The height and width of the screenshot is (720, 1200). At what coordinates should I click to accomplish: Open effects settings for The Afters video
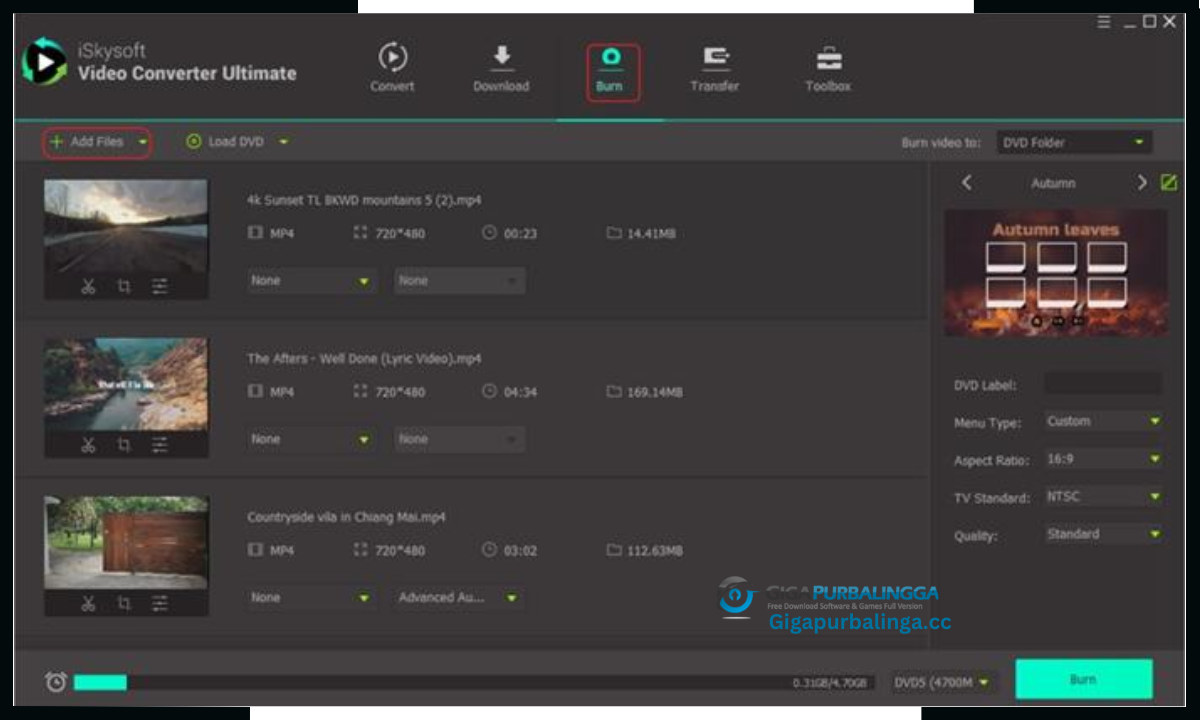[160, 445]
